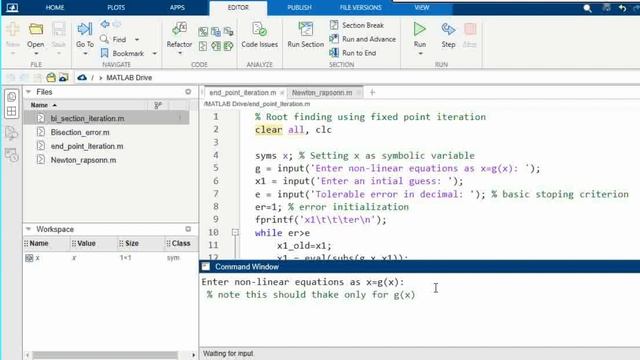640x360 pixels.
Task: Click the green Run play icon
Action: pyautogui.click(x=419, y=29)
